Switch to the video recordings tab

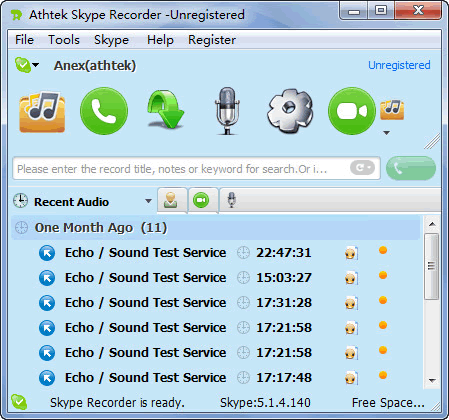[x=201, y=200]
